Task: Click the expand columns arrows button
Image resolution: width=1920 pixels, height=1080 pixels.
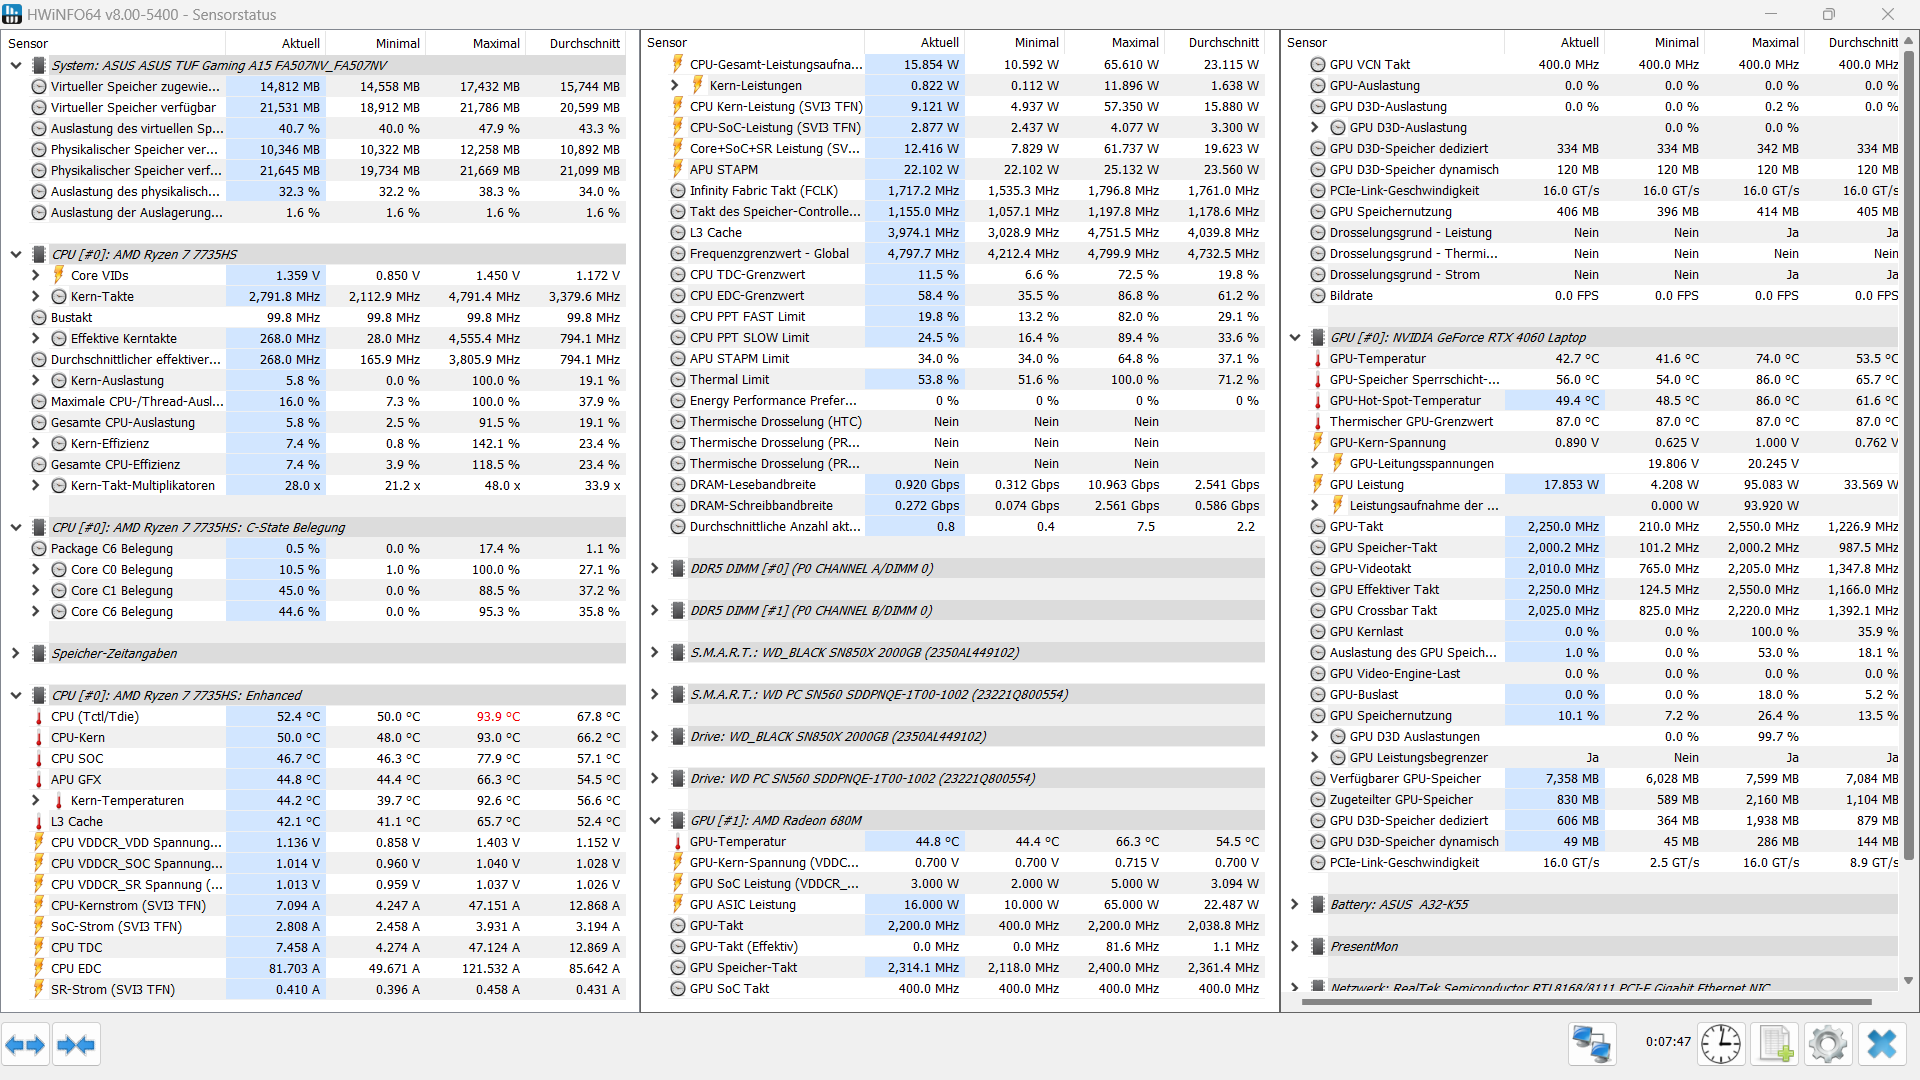Action: [x=25, y=1045]
